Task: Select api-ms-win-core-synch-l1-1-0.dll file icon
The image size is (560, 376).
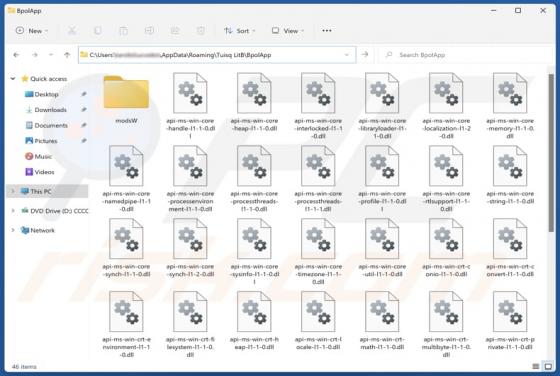Action: click(126, 239)
